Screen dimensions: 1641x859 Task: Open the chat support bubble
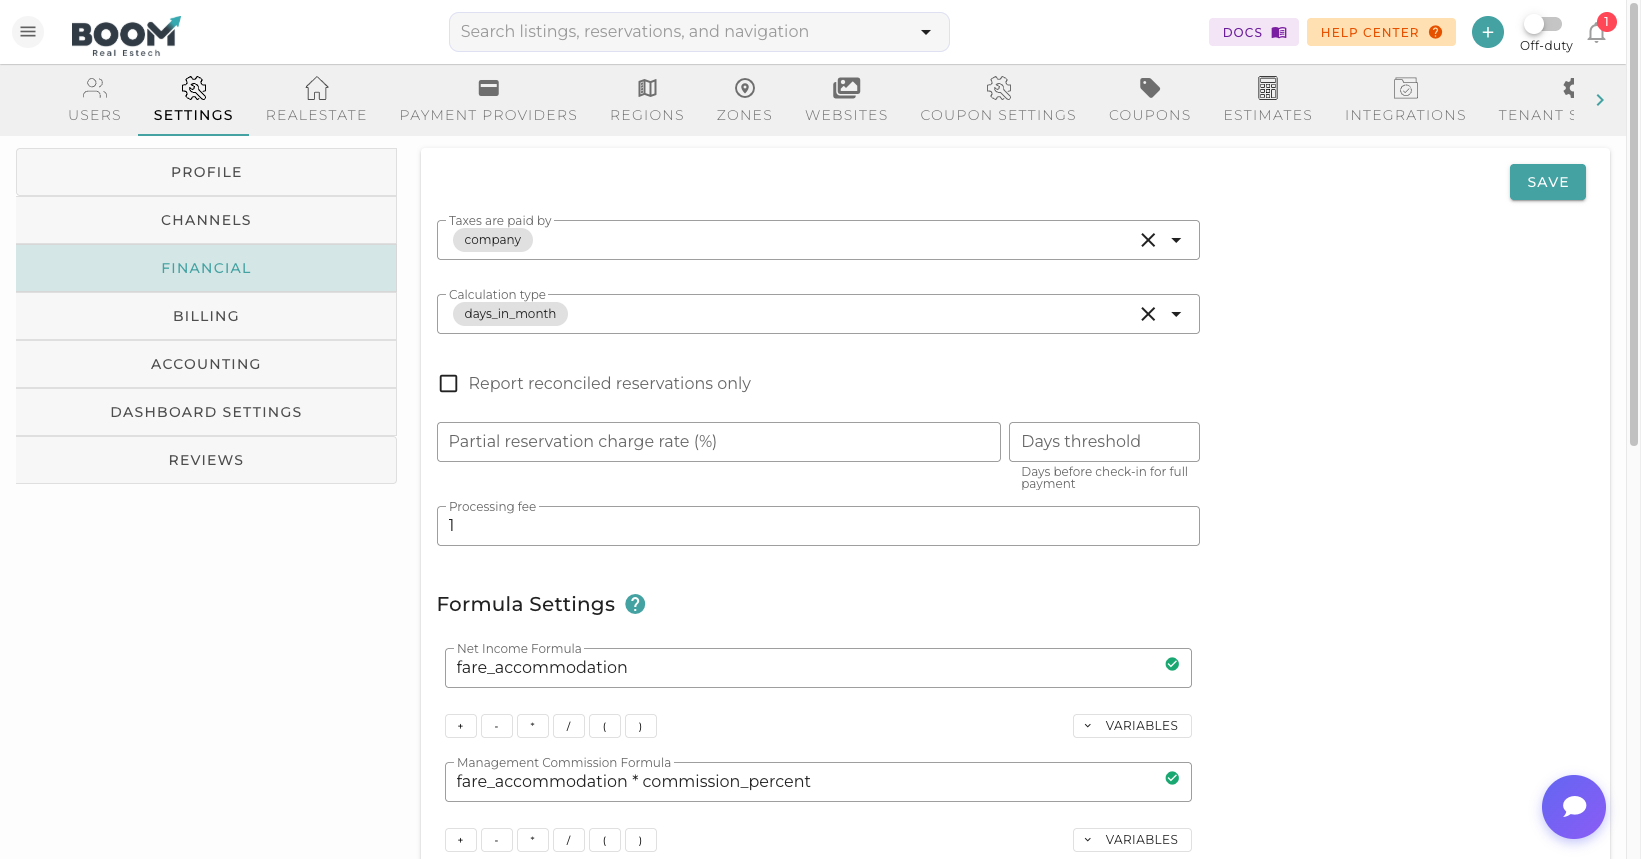pos(1573,806)
